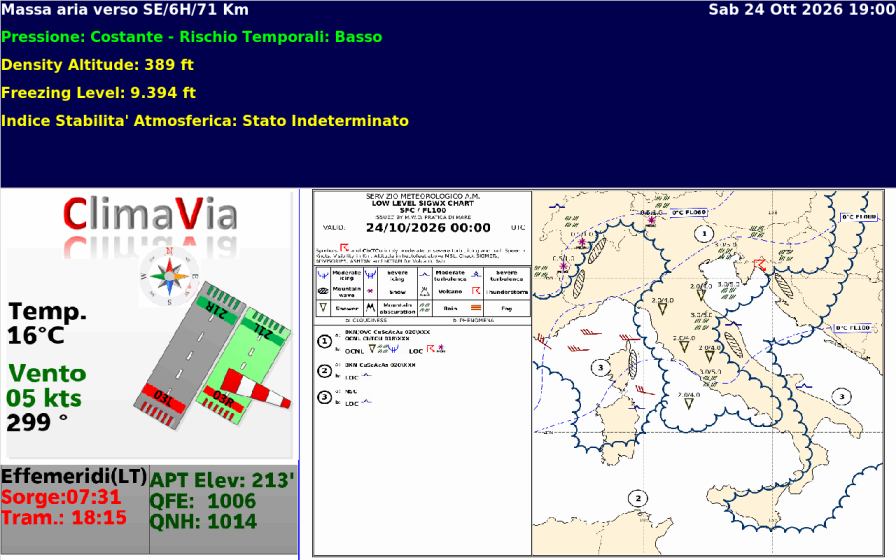The height and width of the screenshot is (560, 896).
Task: Click the 0°C FL060 map label
Action: click(689, 212)
